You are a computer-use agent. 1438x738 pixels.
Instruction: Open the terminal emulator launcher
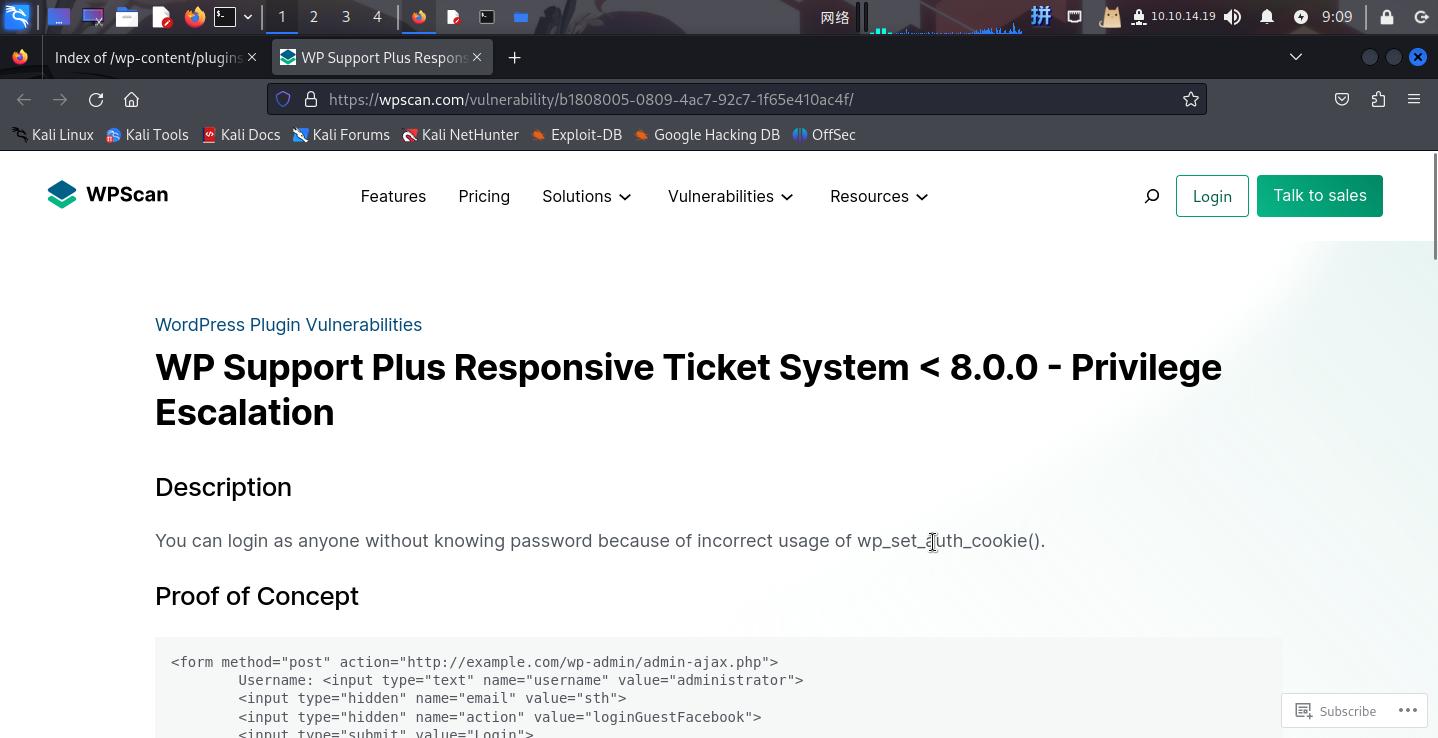click(225, 17)
